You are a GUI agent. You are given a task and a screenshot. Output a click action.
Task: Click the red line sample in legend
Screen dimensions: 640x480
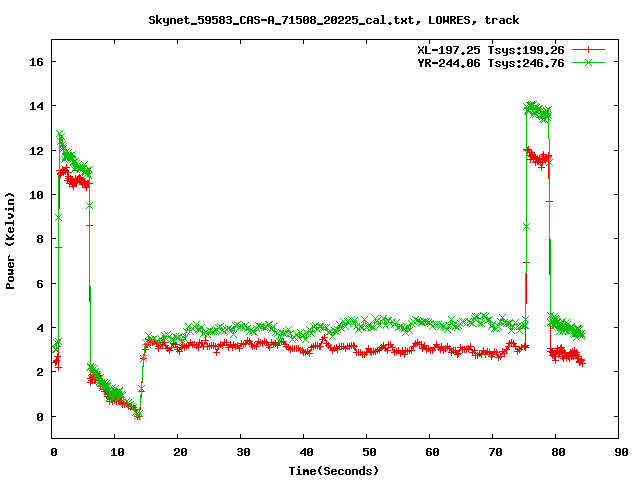[x=588, y=50]
